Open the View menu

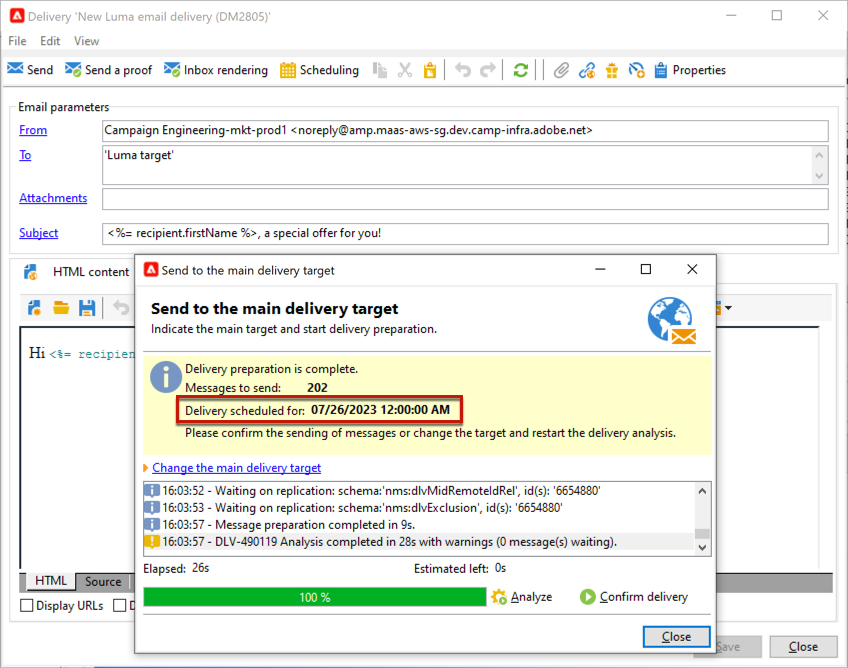click(x=86, y=41)
